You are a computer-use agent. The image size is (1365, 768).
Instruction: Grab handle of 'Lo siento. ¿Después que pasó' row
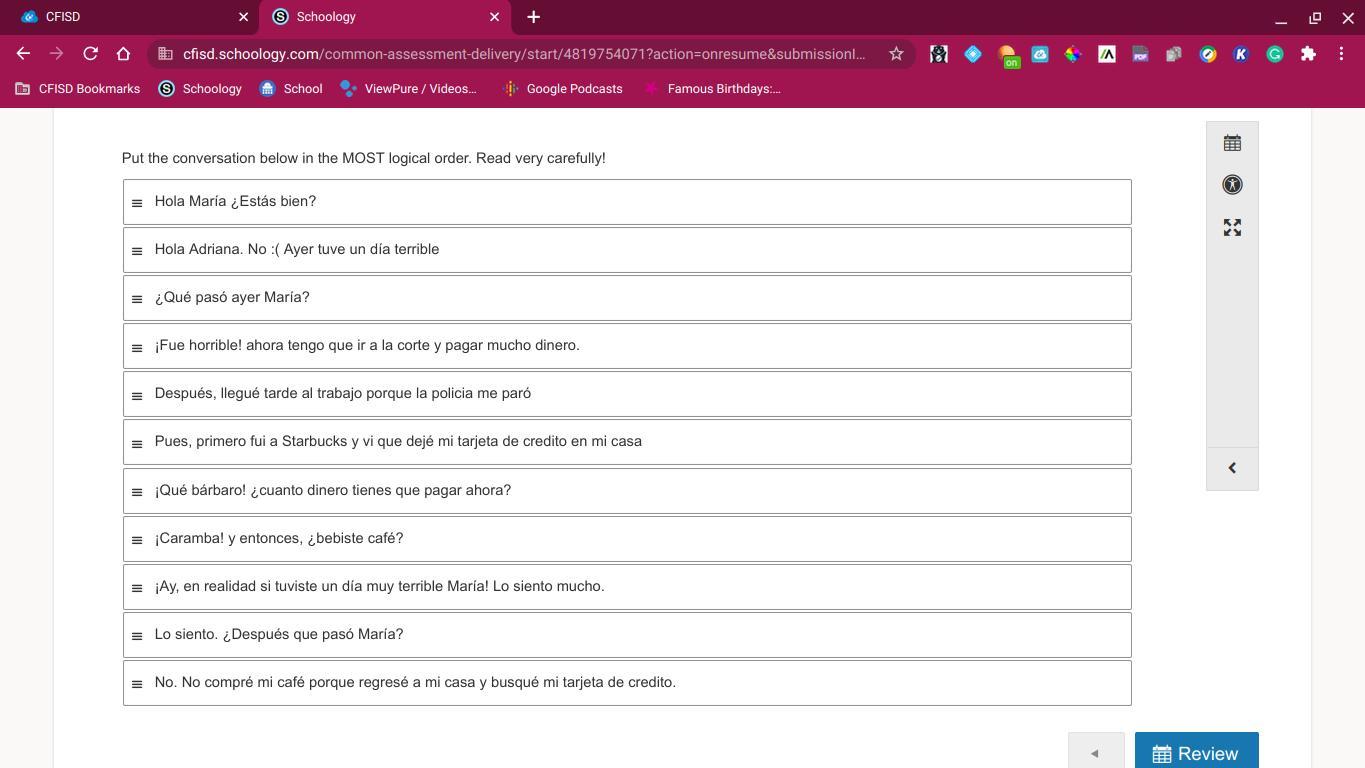[137, 636]
